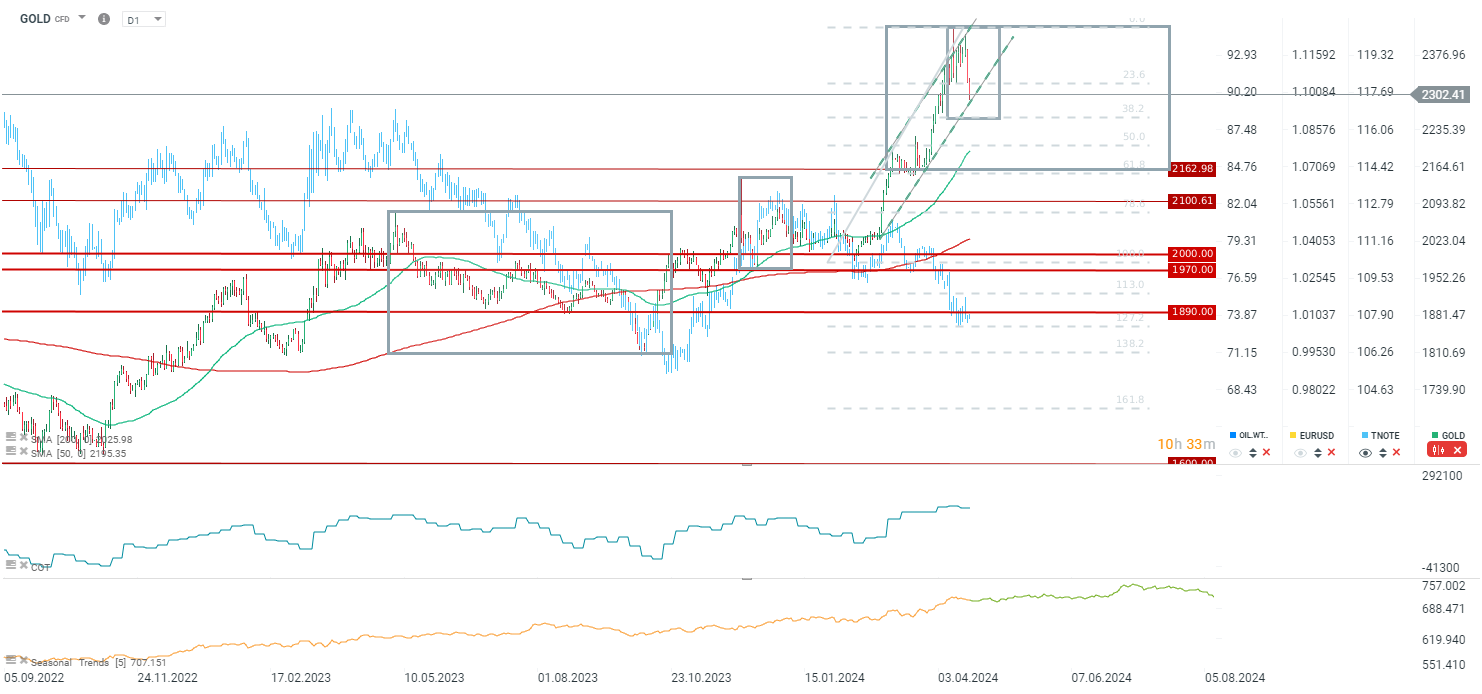Click the OIL.WTI blue color swatch
The height and width of the screenshot is (694, 1482).
click(x=1233, y=435)
